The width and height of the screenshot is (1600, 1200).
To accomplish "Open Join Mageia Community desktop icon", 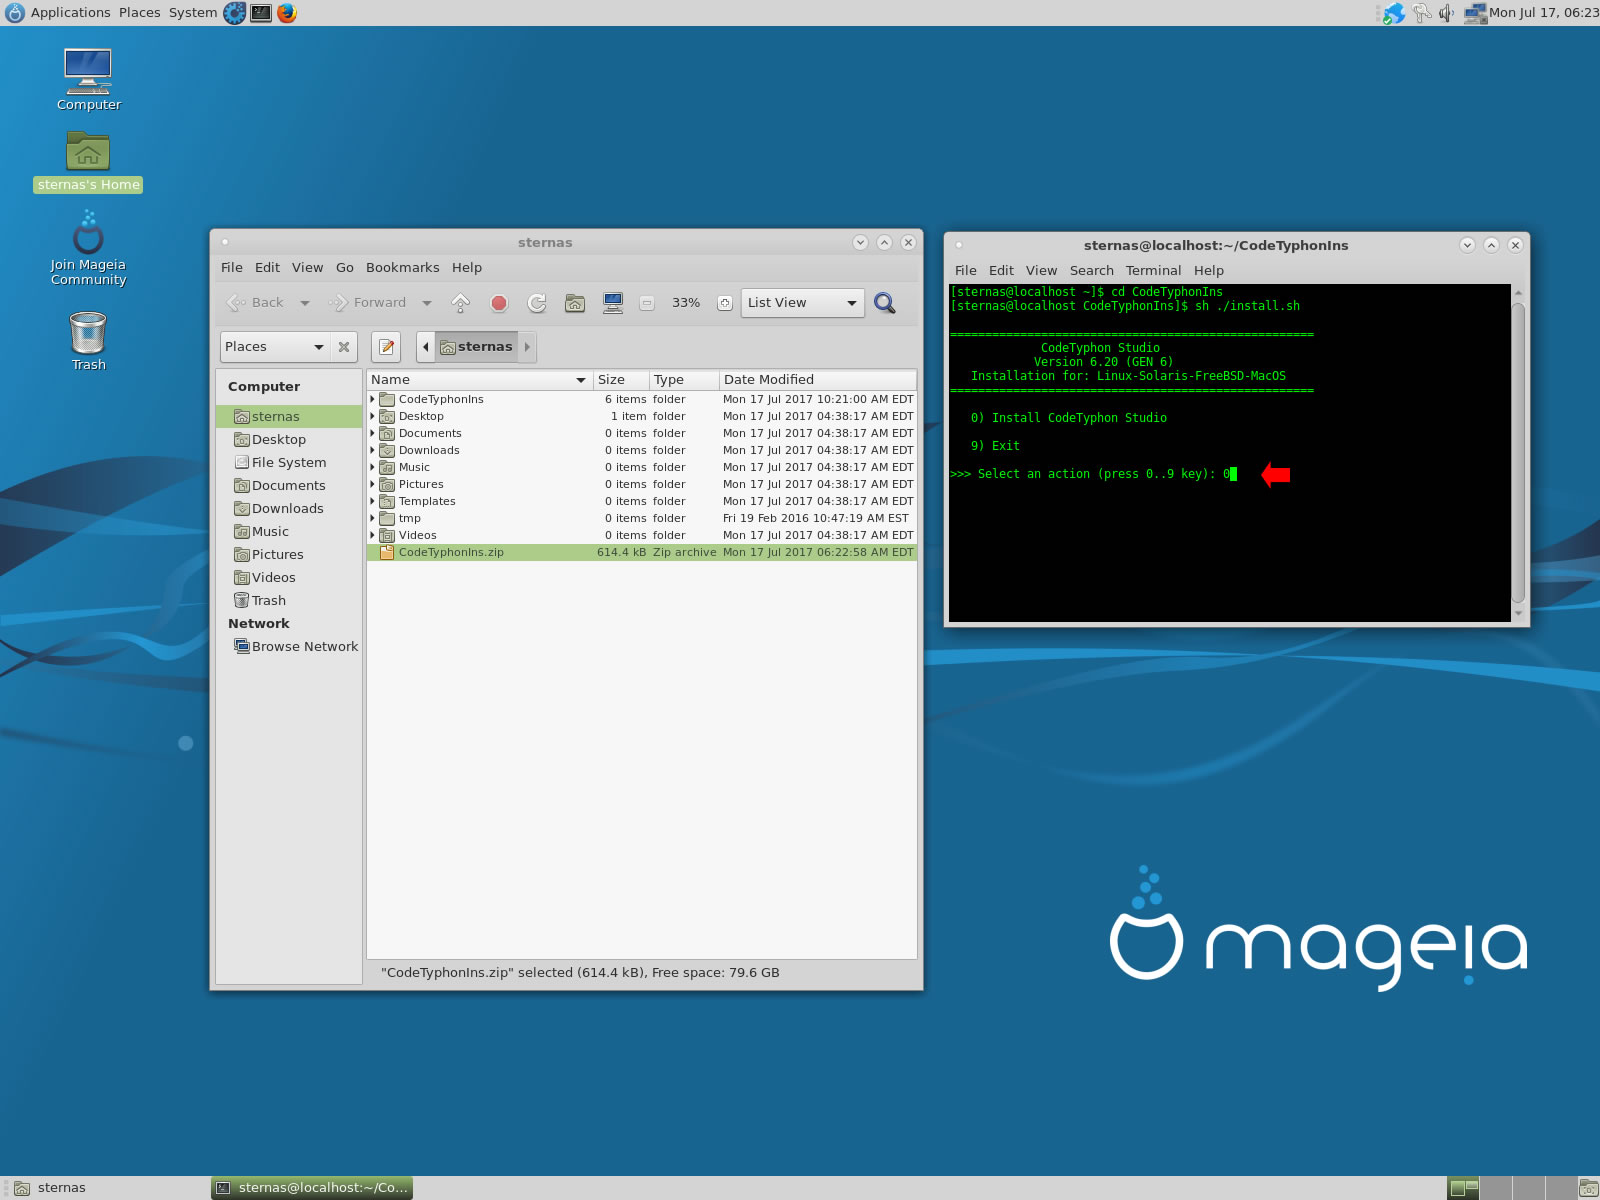I will click(x=88, y=248).
